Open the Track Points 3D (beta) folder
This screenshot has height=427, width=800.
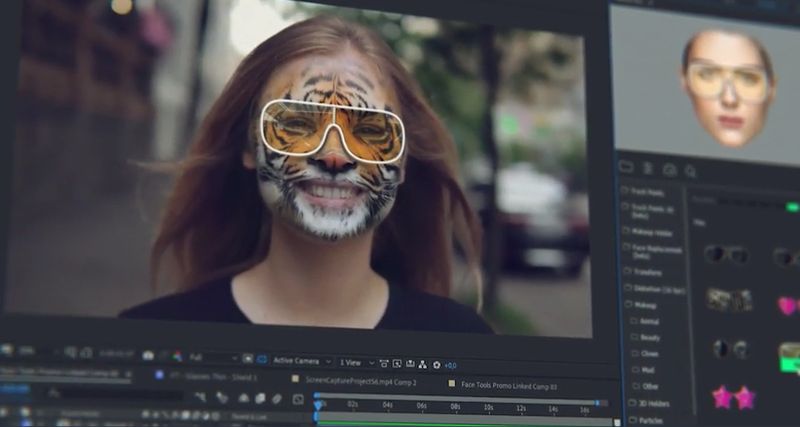coord(649,211)
